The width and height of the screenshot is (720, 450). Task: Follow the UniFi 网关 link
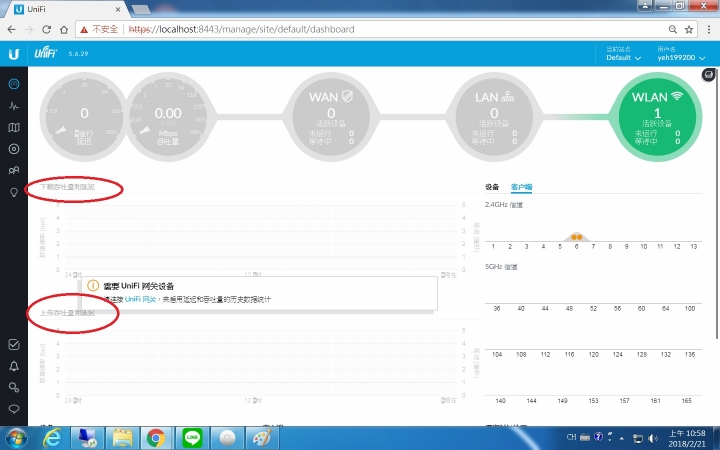pos(141,299)
